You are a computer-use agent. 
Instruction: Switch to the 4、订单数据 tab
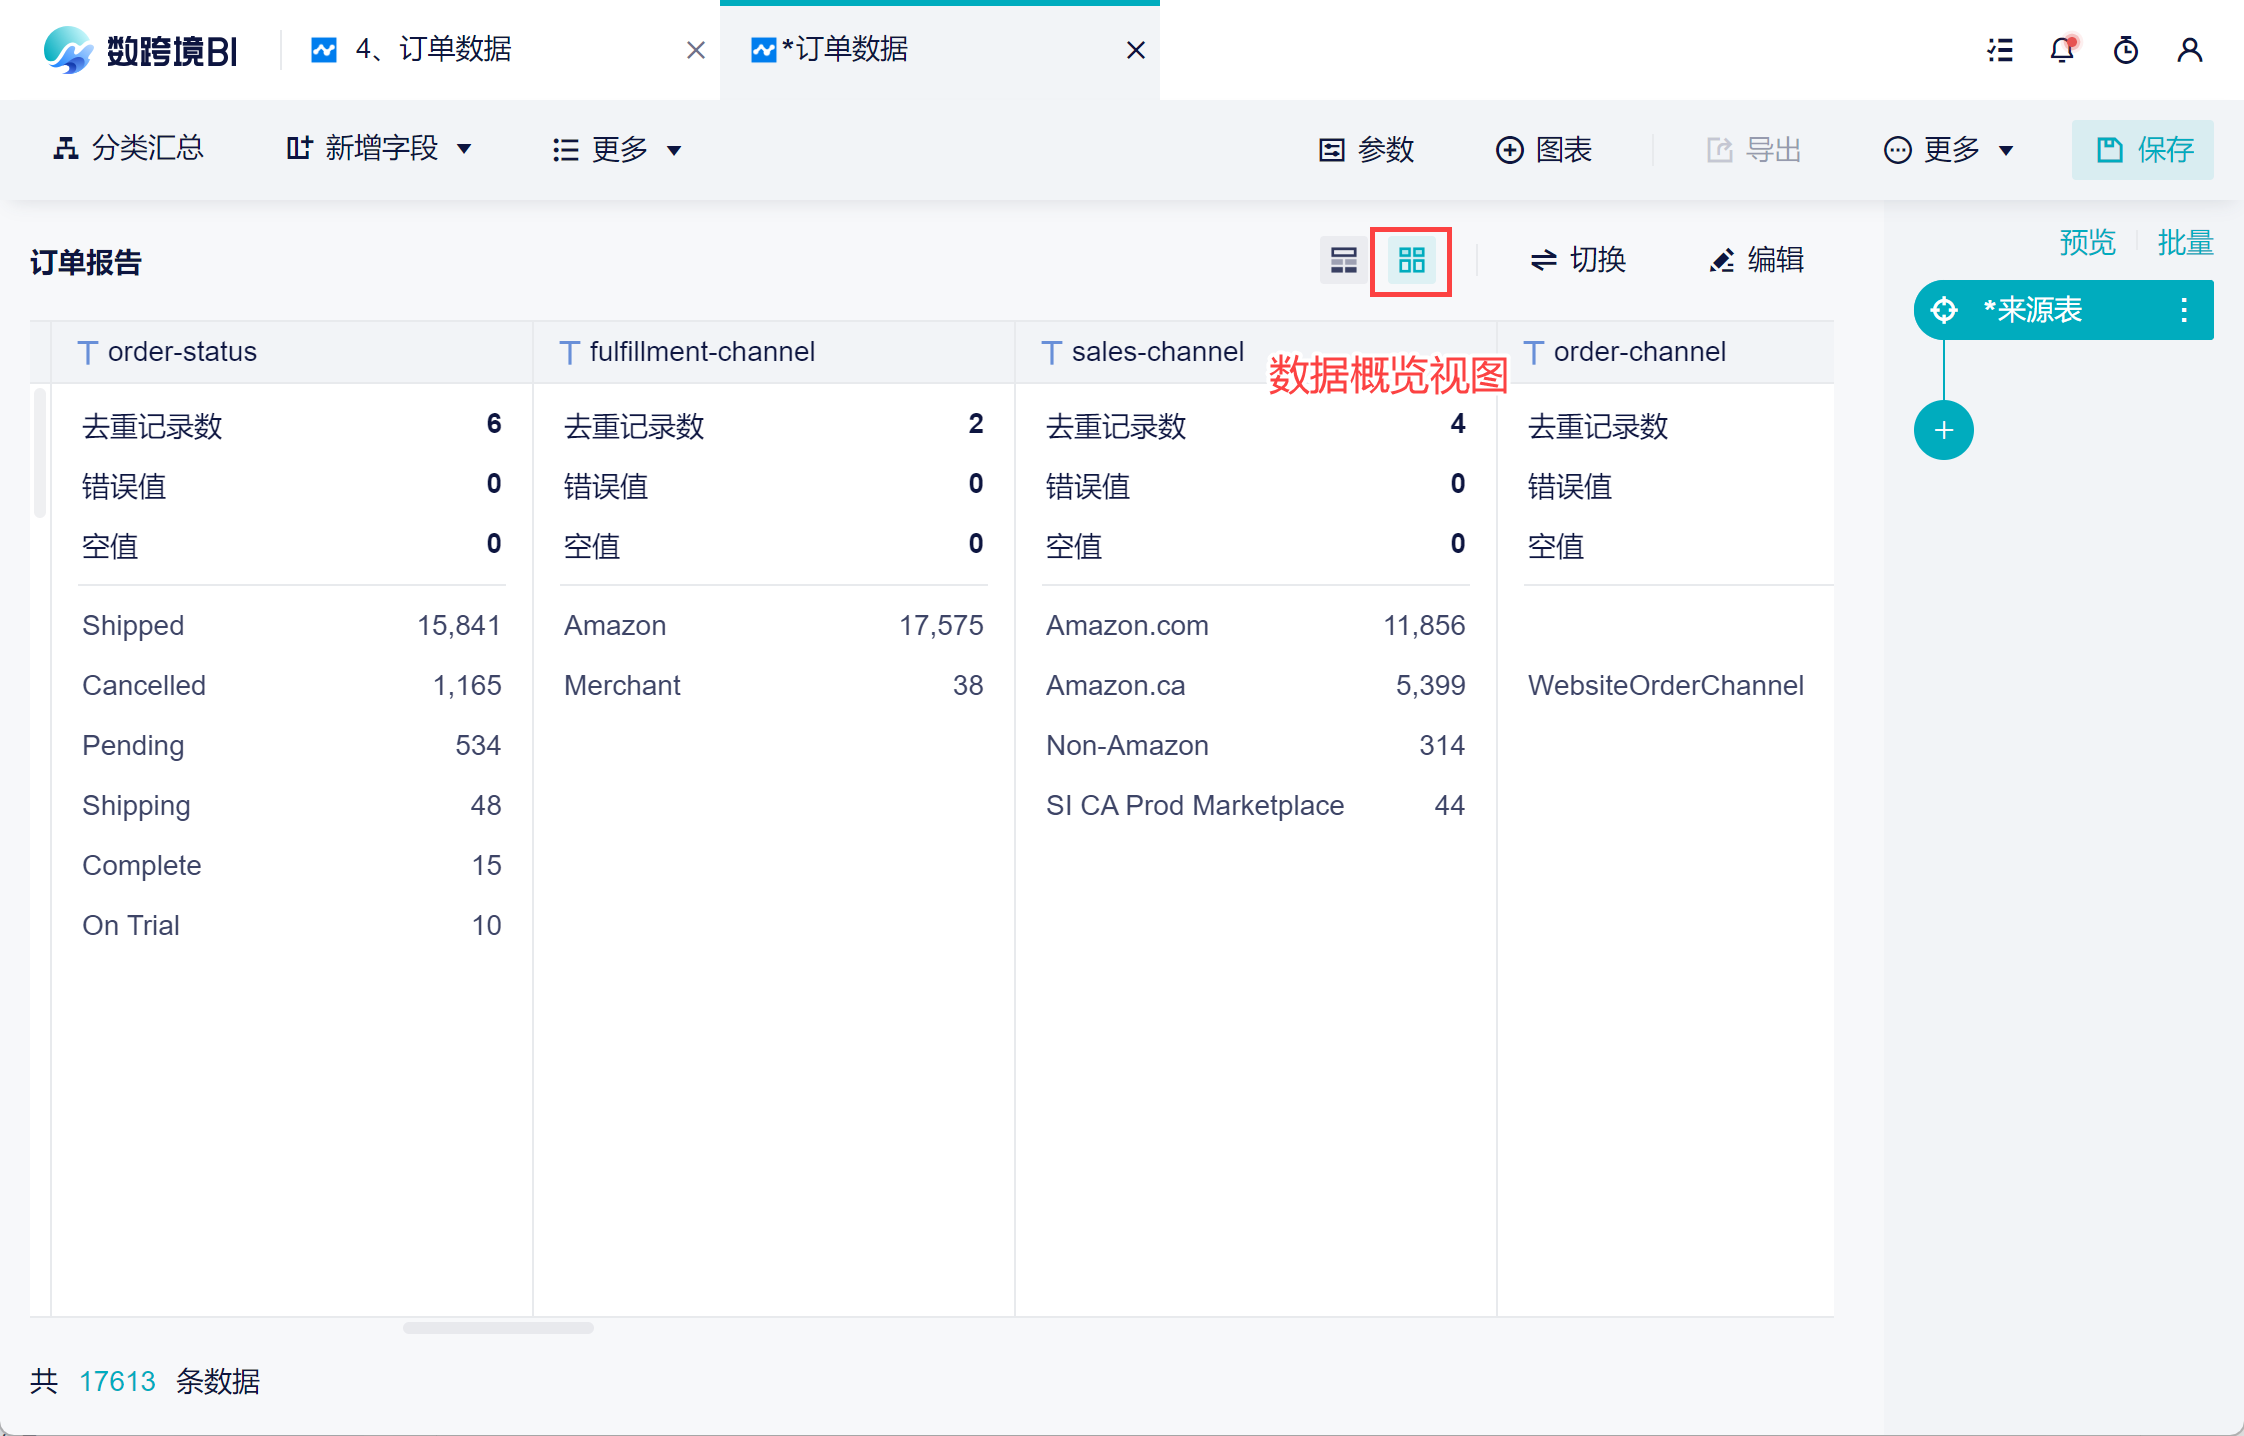click(433, 49)
